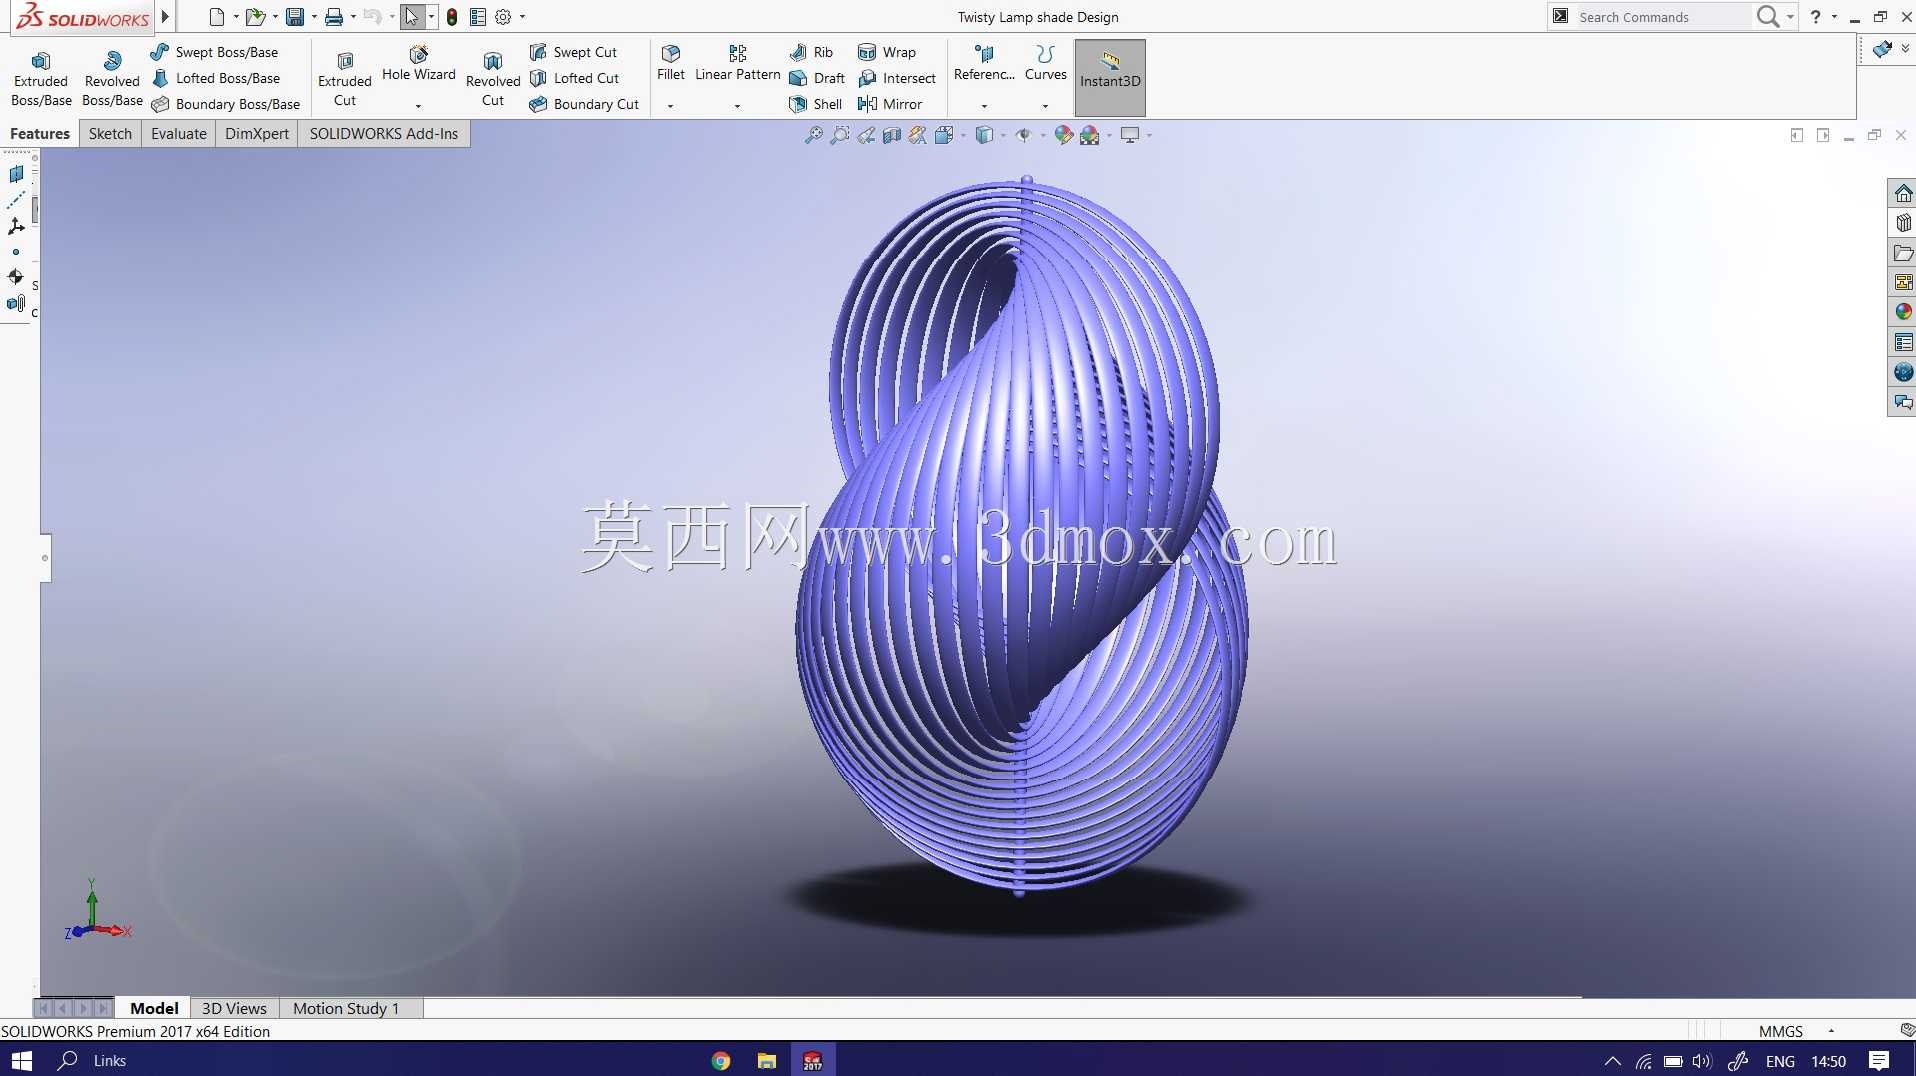Expand the Curves dropdown arrow
Image resolution: width=1916 pixels, height=1076 pixels.
1045,106
